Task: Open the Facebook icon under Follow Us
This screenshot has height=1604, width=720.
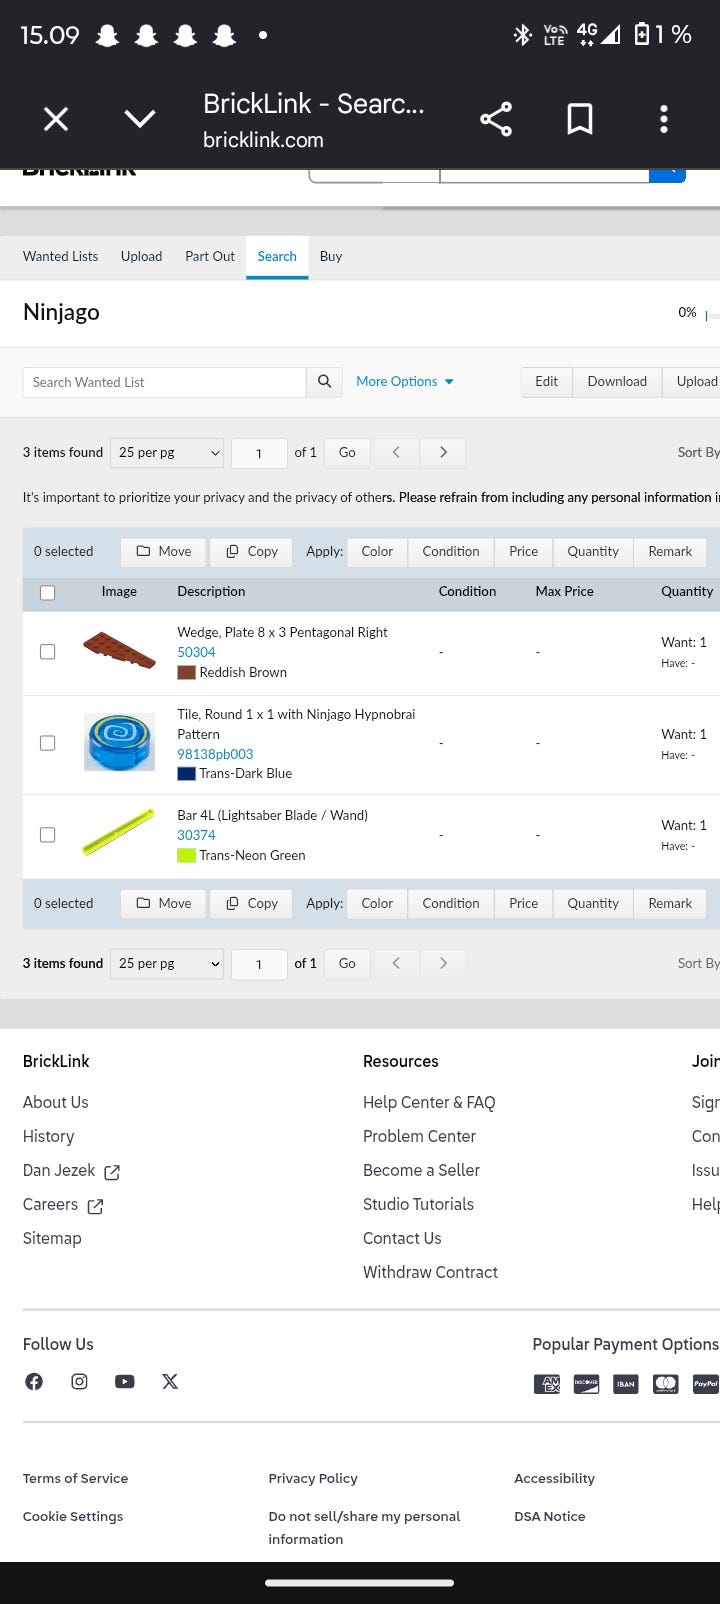Action: tap(34, 1381)
